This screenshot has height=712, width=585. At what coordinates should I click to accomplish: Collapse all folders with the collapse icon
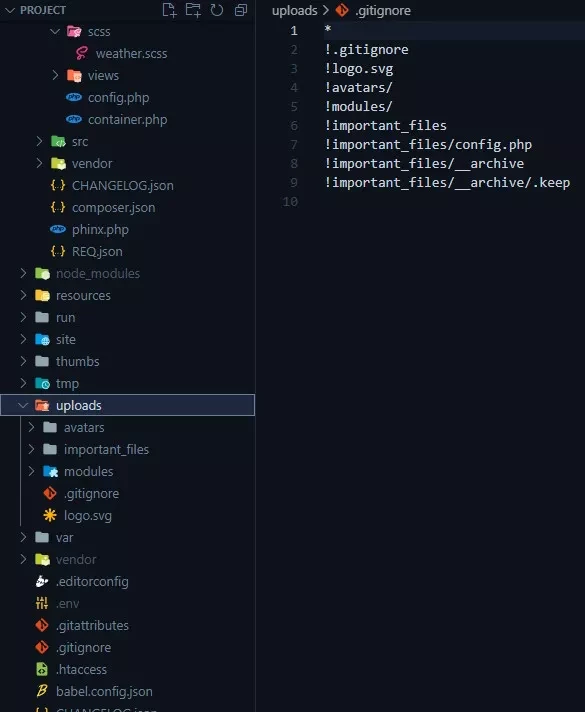[x=241, y=10]
